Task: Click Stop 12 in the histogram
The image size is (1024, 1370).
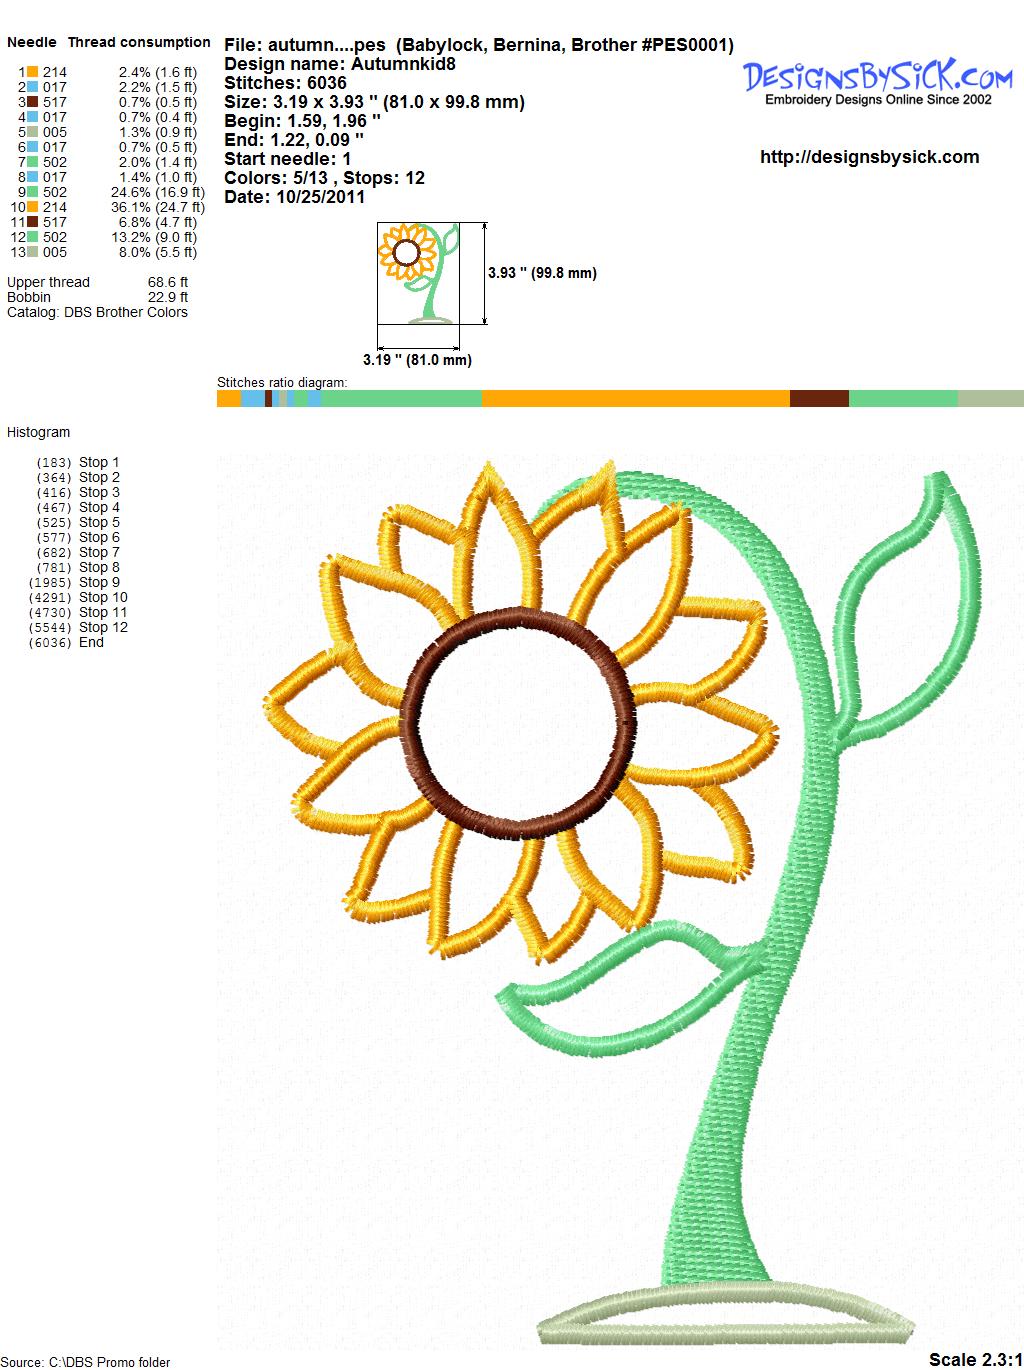Action: pos(102,627)
